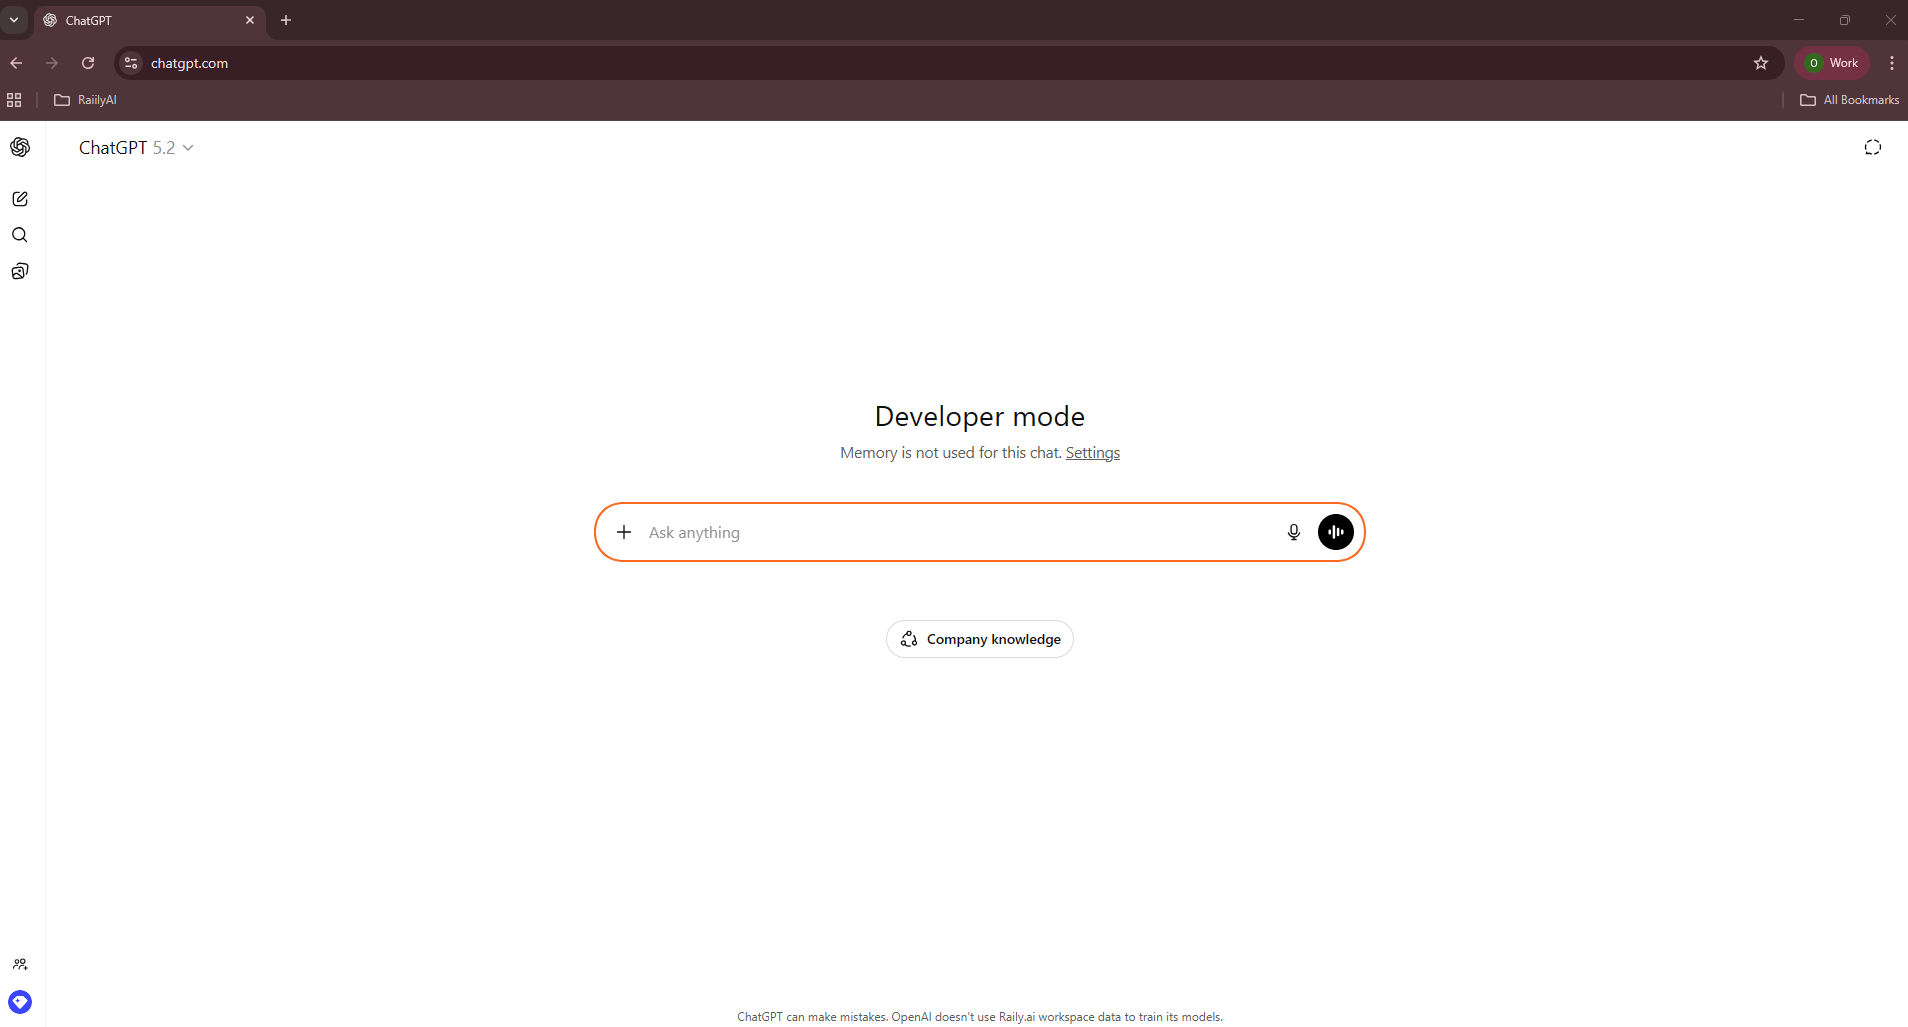Click the invite teammates icon
This screenshot has width=1908, height=1027.
click(x=20, y=964)
